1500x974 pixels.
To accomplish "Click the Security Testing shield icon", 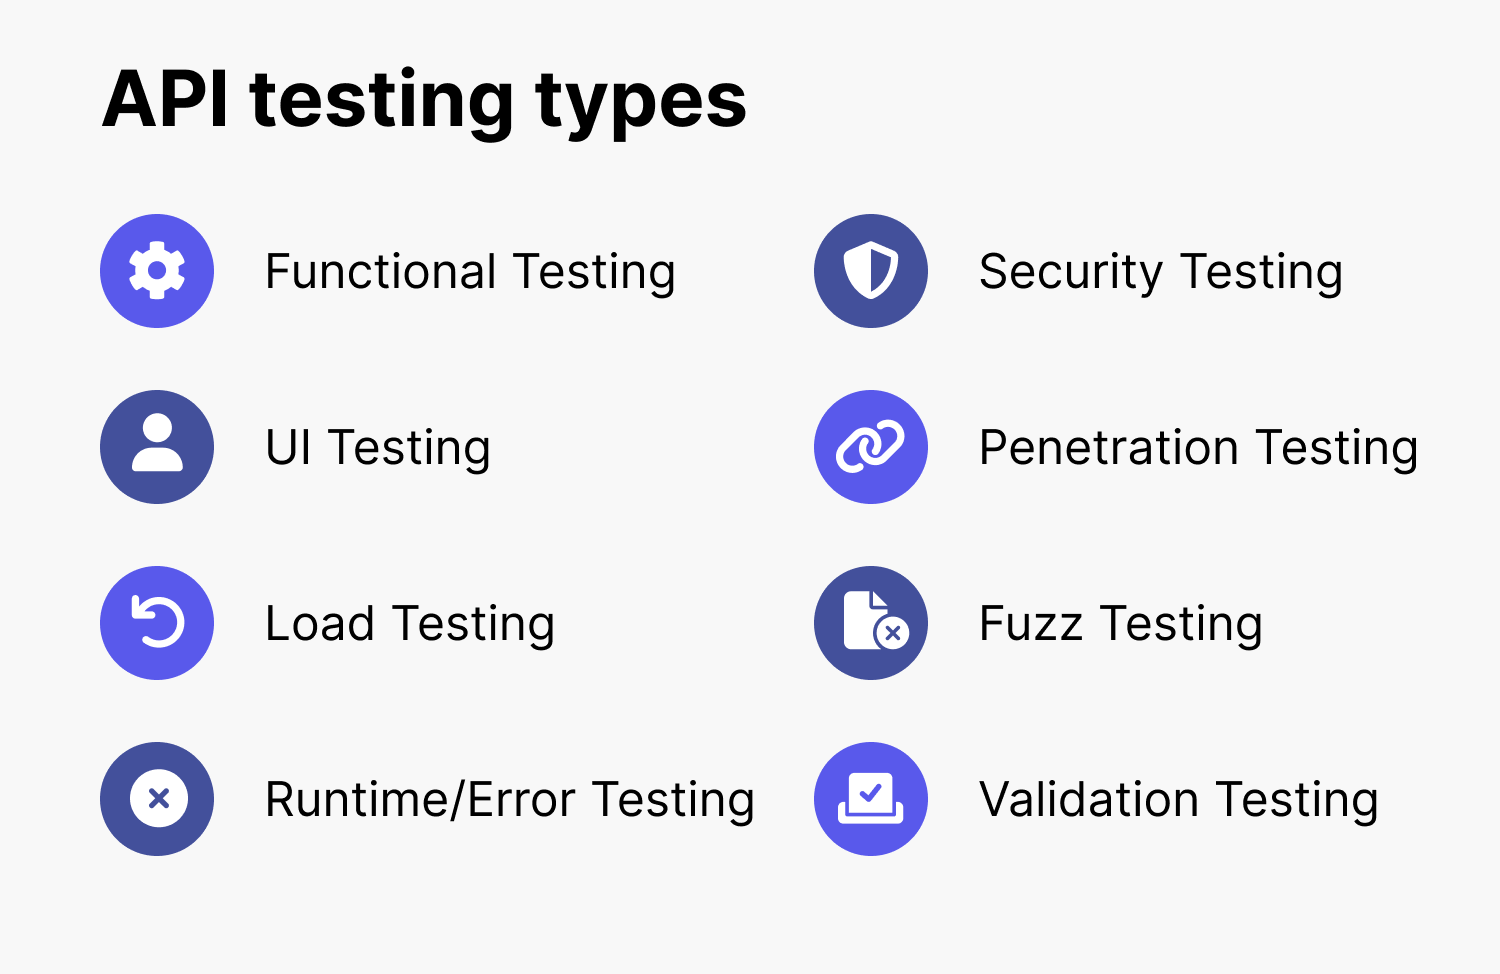I will tap(871, 271).
